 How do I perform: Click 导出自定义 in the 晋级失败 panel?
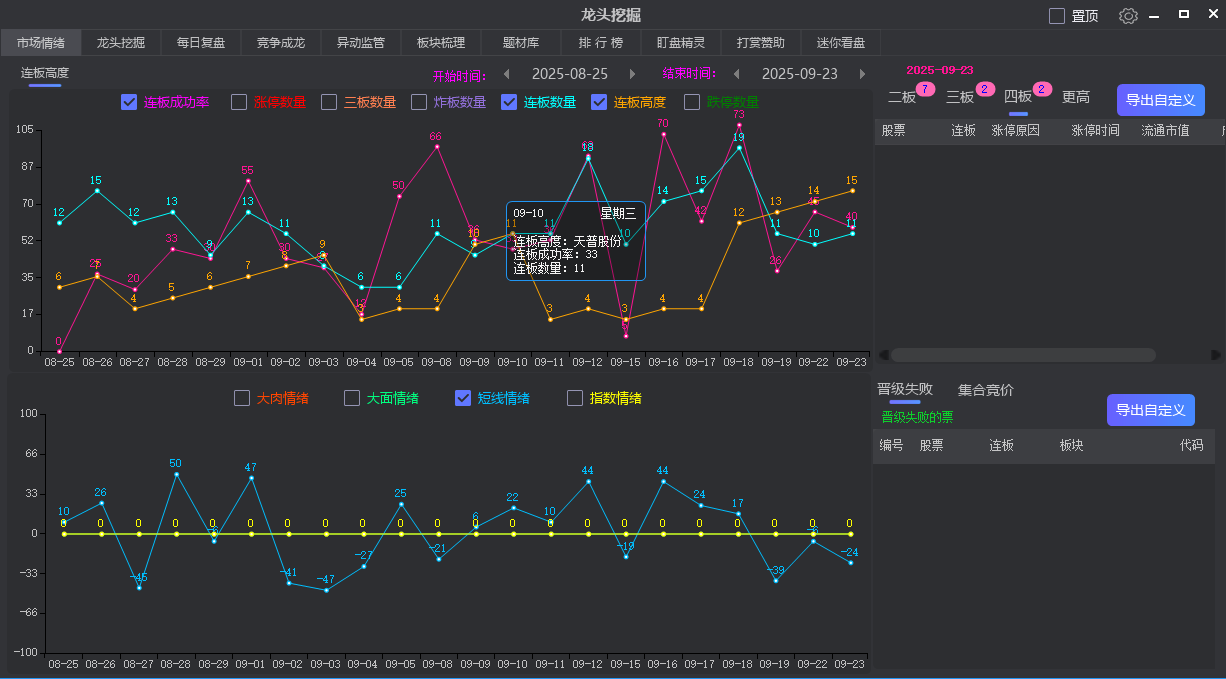[1150, 410]
